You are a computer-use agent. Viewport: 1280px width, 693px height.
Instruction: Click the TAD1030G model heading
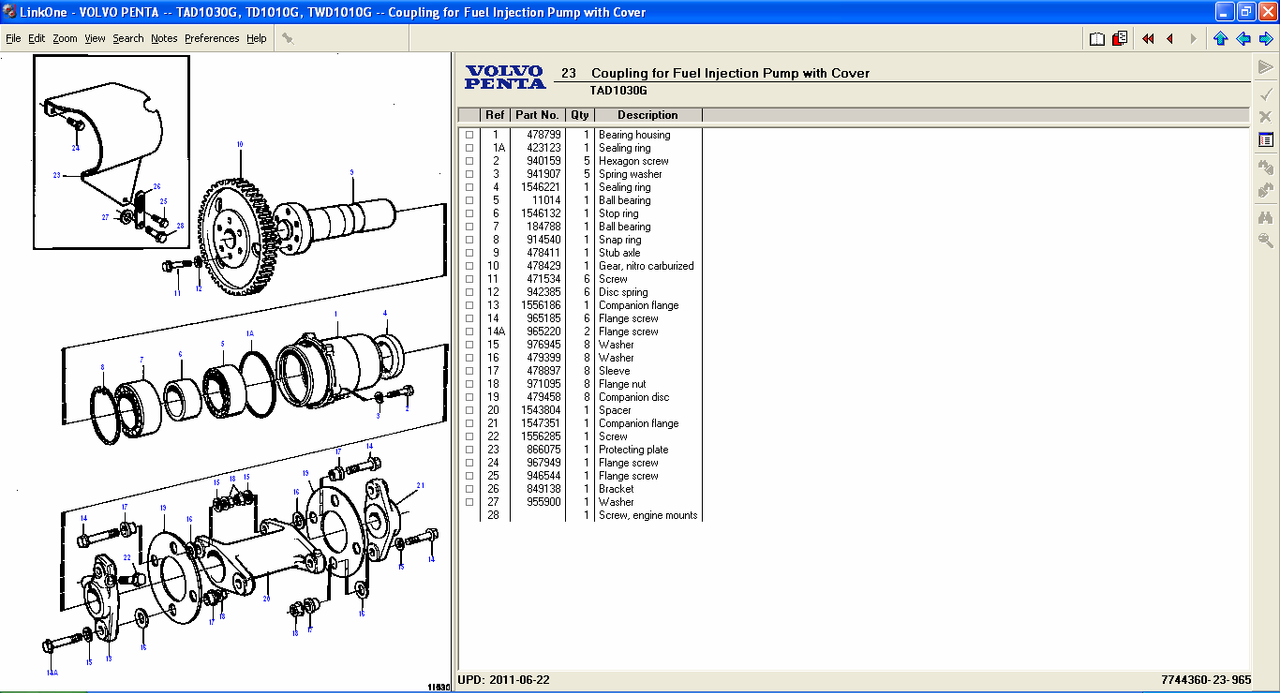(618, 90)
